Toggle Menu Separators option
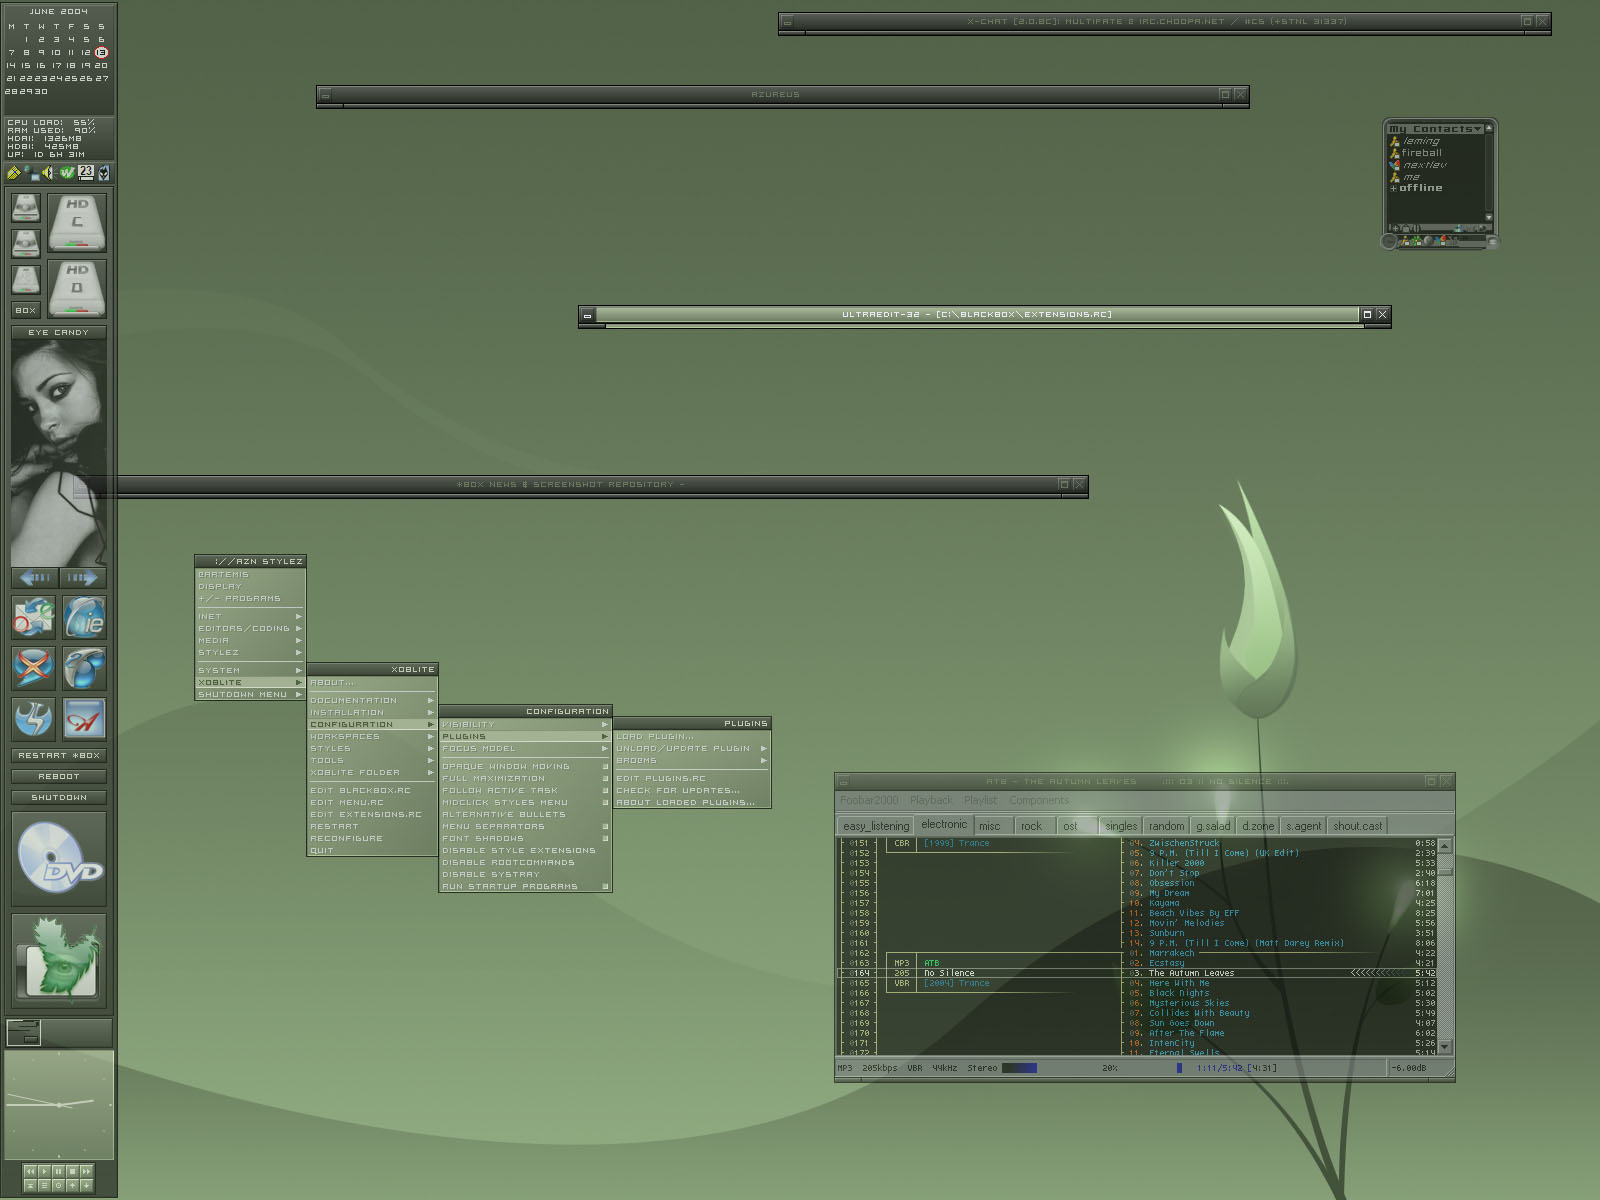Image resolution: width=1600 pixels, height=1200 pixels. point(525,826)
